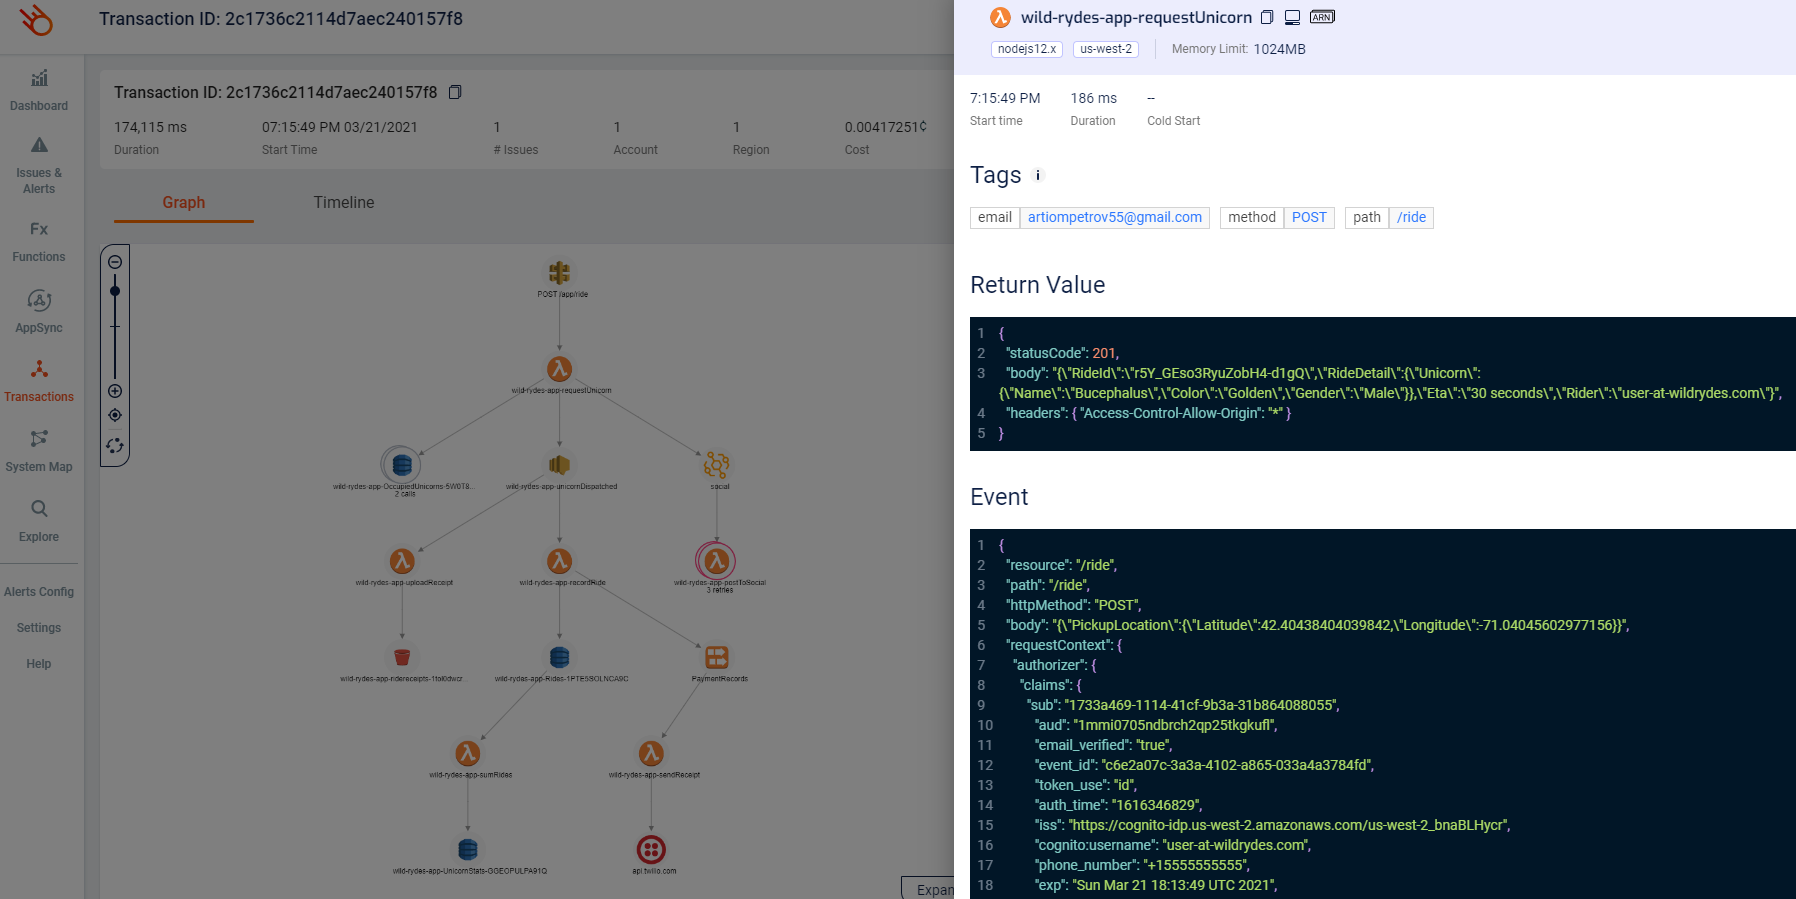
Task: Select the sendReceipt Lambda node
Action: click(651, 753)
